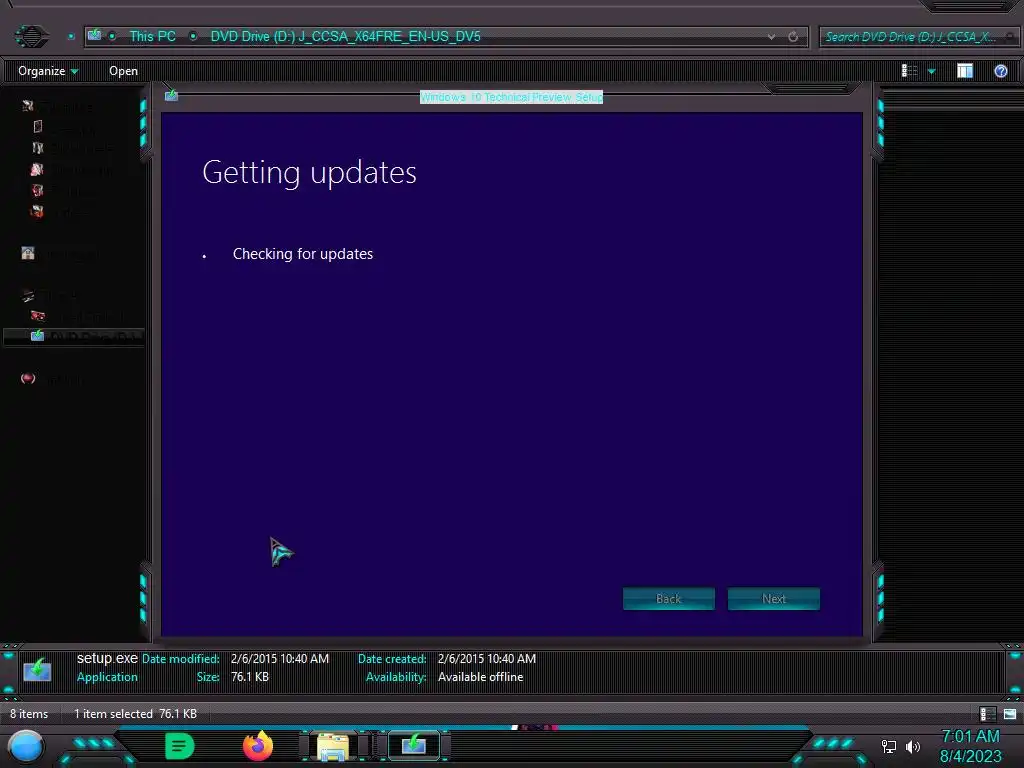Open Explorer help question mark
Screen dimensions: 1024x768
tap(1000, 71)
